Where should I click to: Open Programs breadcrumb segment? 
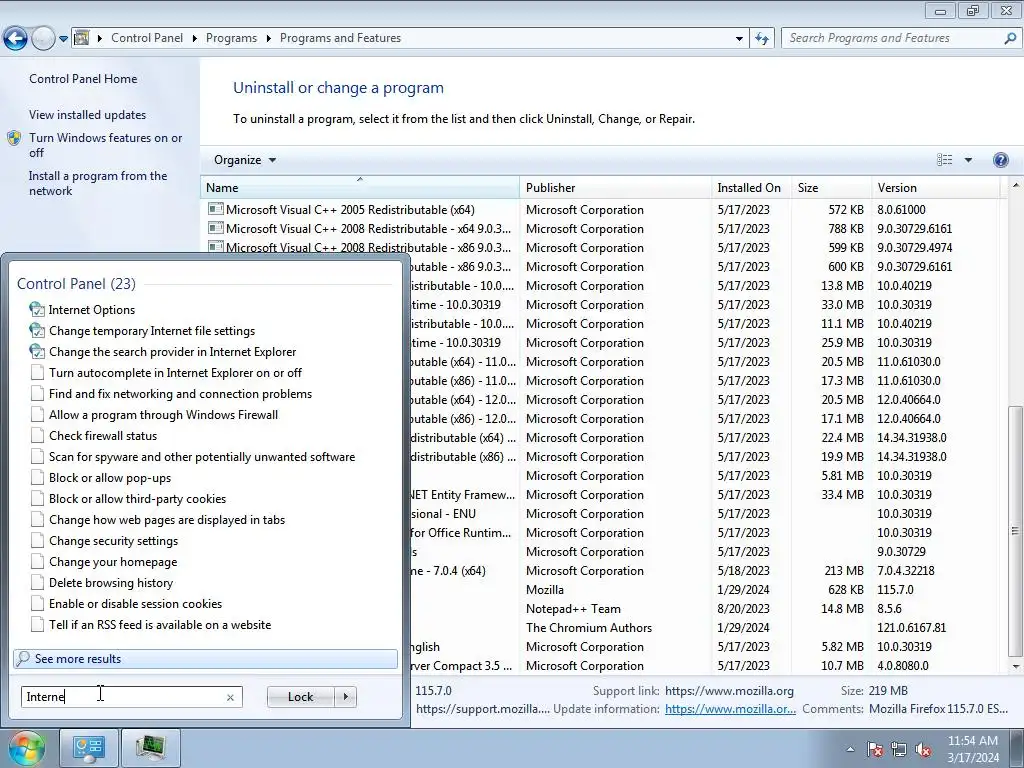pyautogui.click(x=231, y=38)
